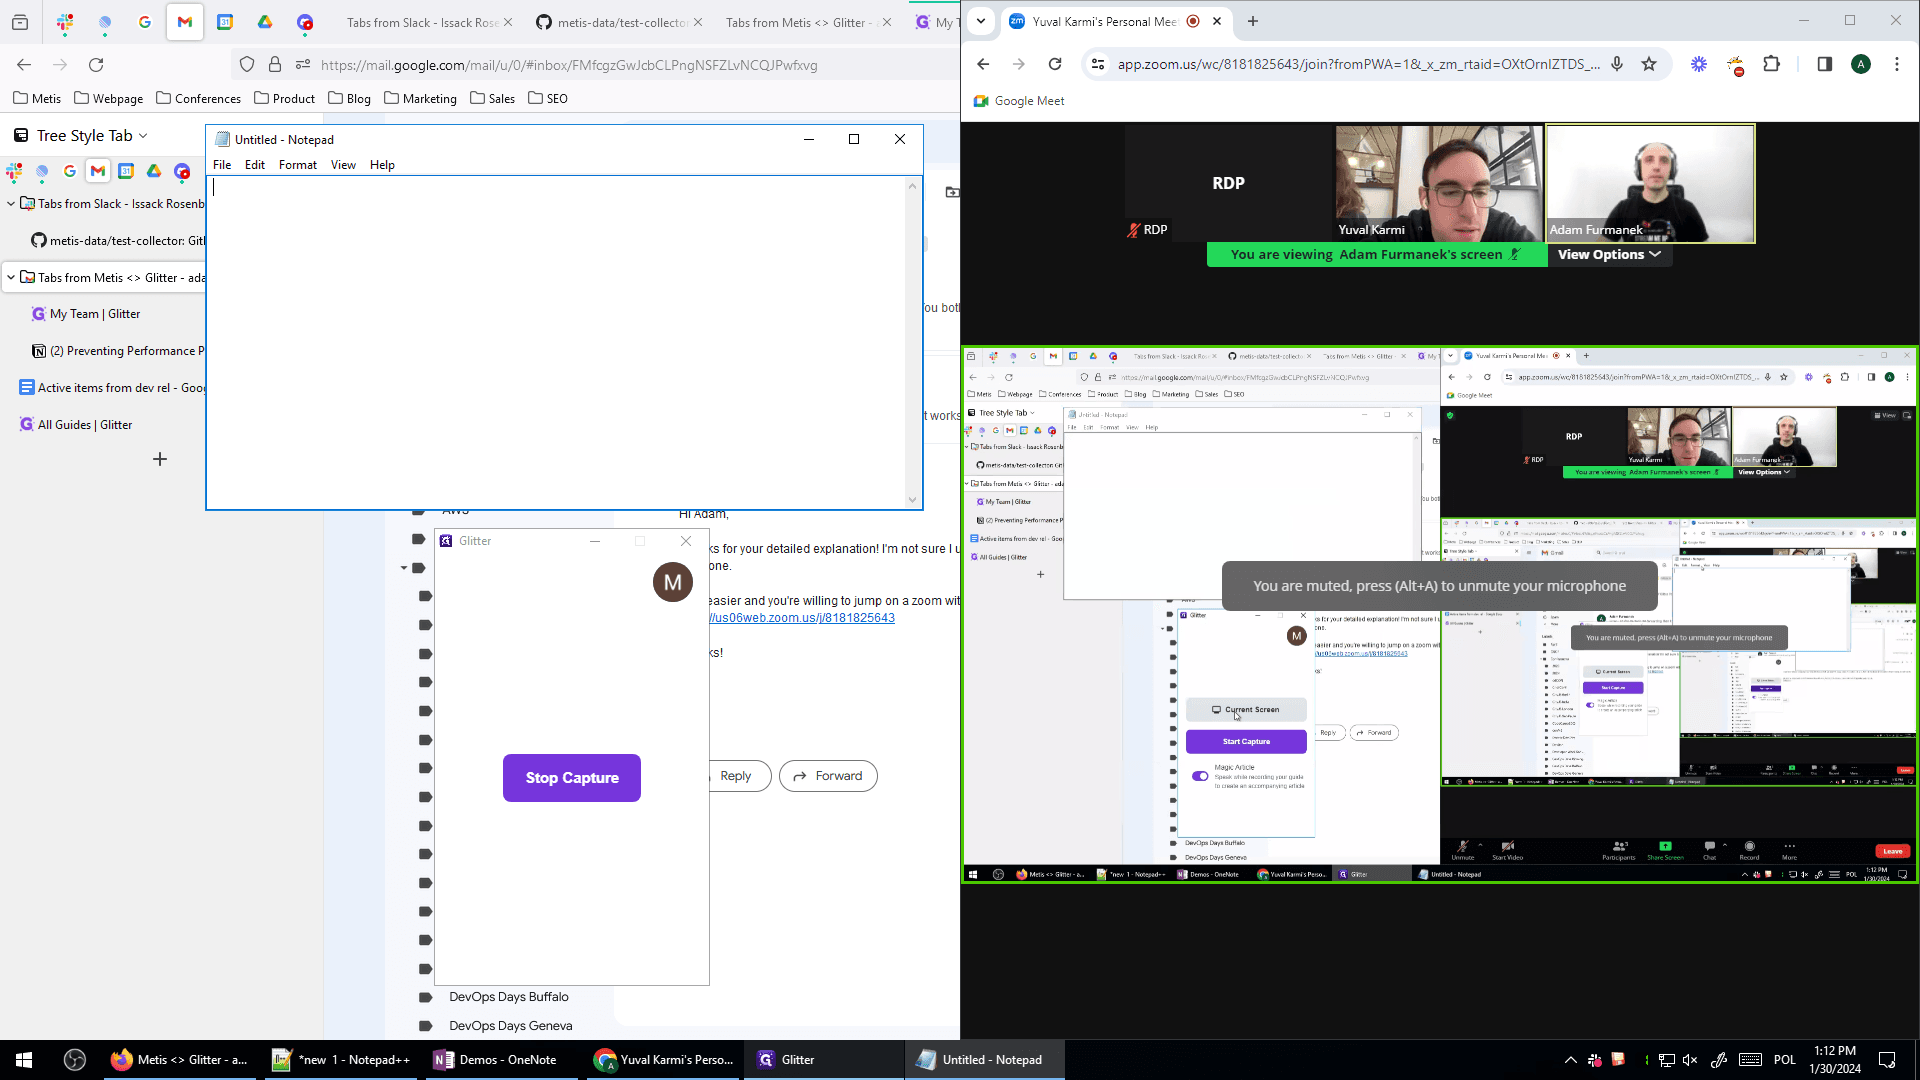Click the Gmail pinned tab in Firefox
This screenshot has width=1920, height=1080.
coord(185,22)
